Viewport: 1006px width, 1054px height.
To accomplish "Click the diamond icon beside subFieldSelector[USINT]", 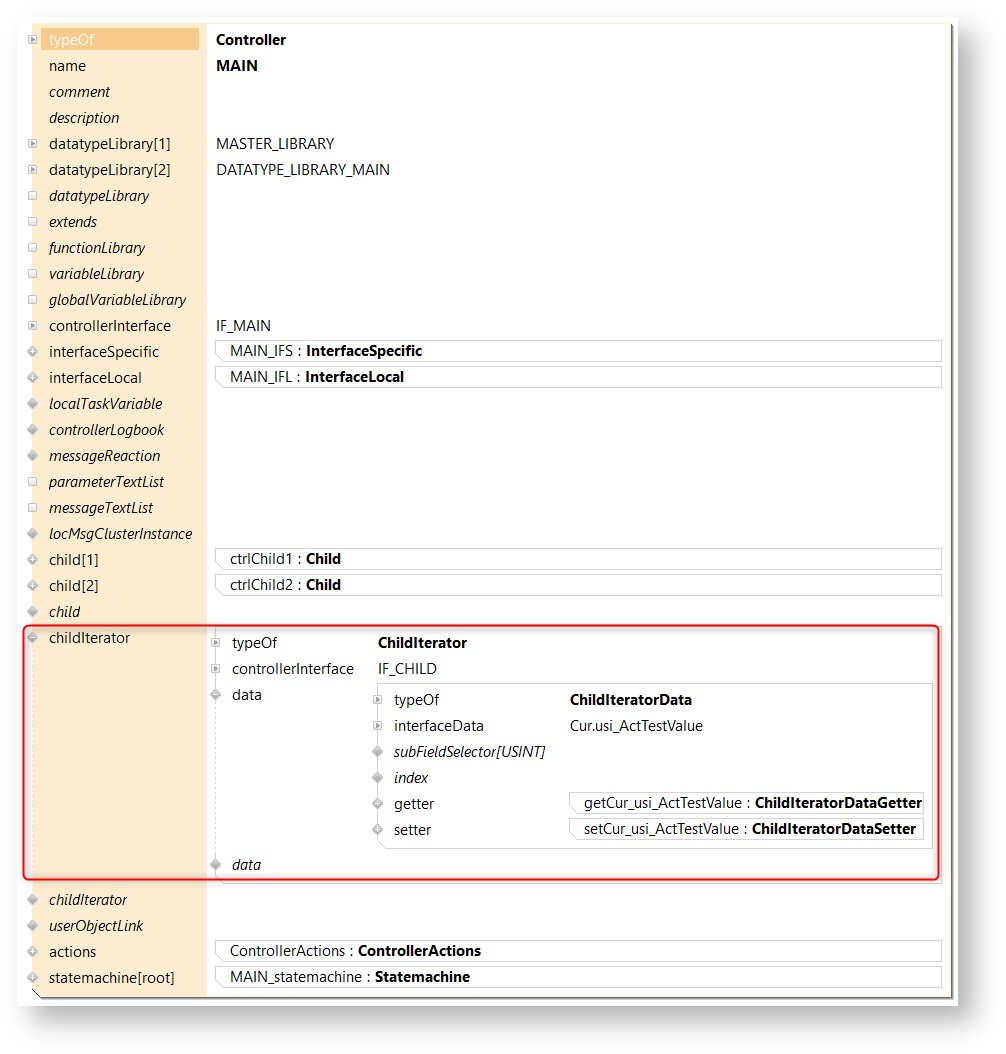I will [378, 752].
